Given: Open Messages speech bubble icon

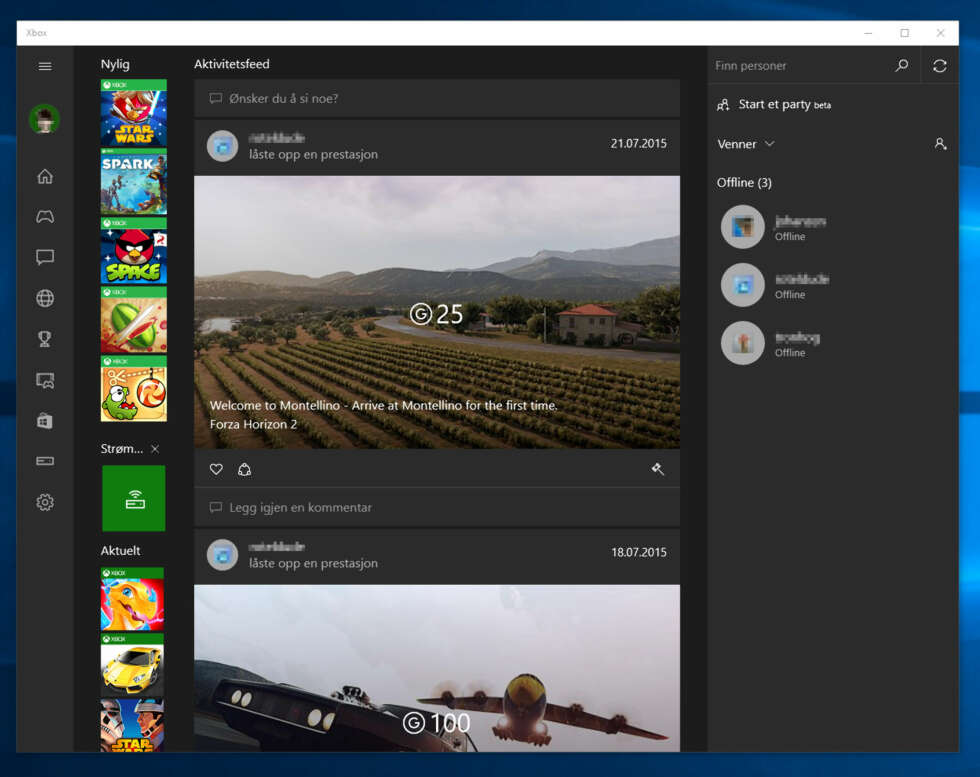Looking at the screenshot, I should (45, 257).
